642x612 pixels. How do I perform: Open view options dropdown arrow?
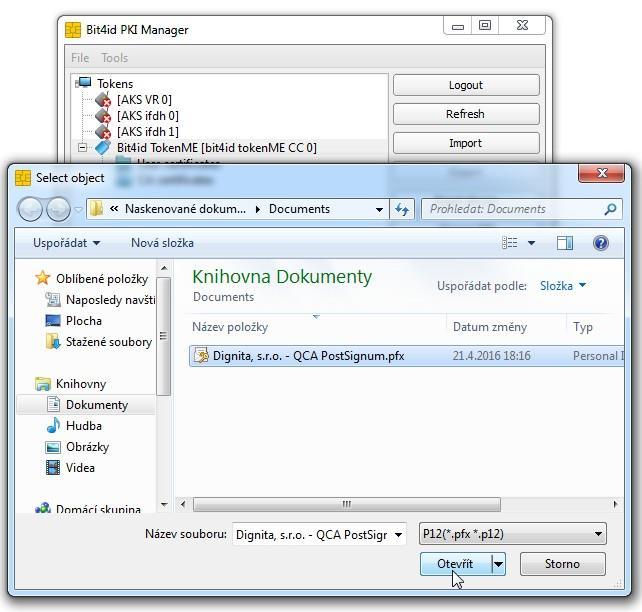[531, 243]
